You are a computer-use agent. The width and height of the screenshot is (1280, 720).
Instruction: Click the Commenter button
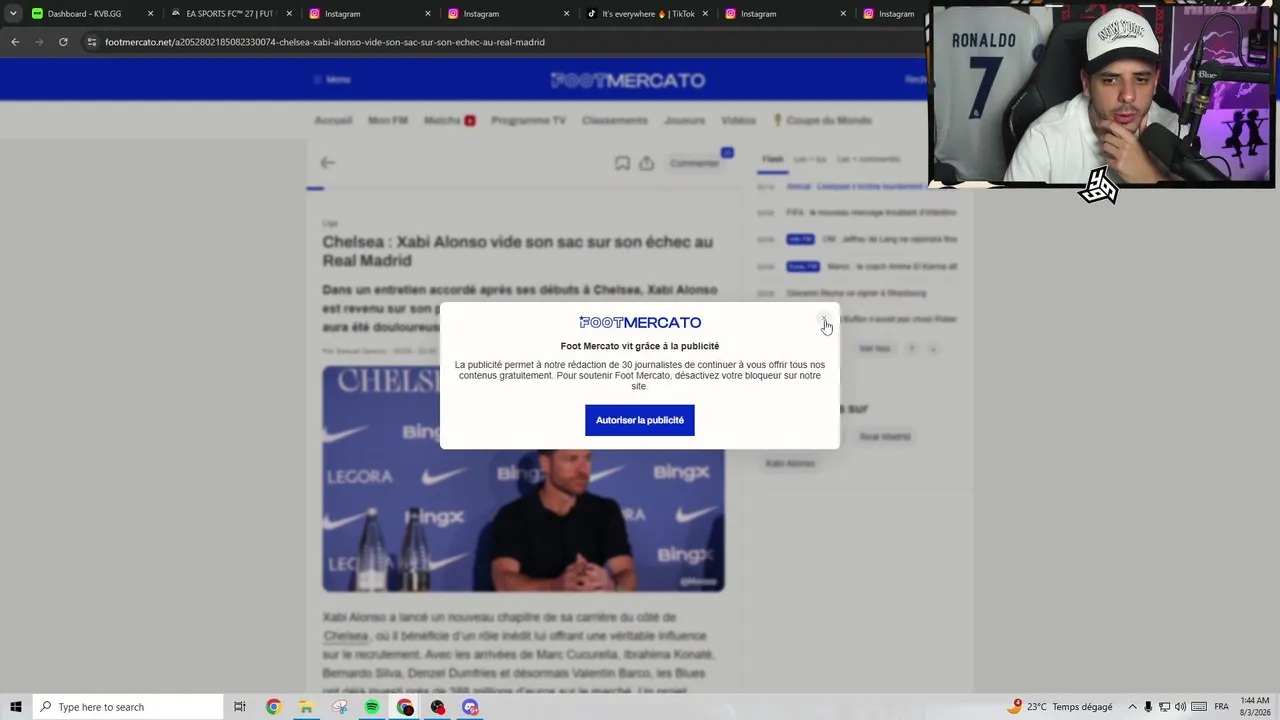click(x=695, y=163)
